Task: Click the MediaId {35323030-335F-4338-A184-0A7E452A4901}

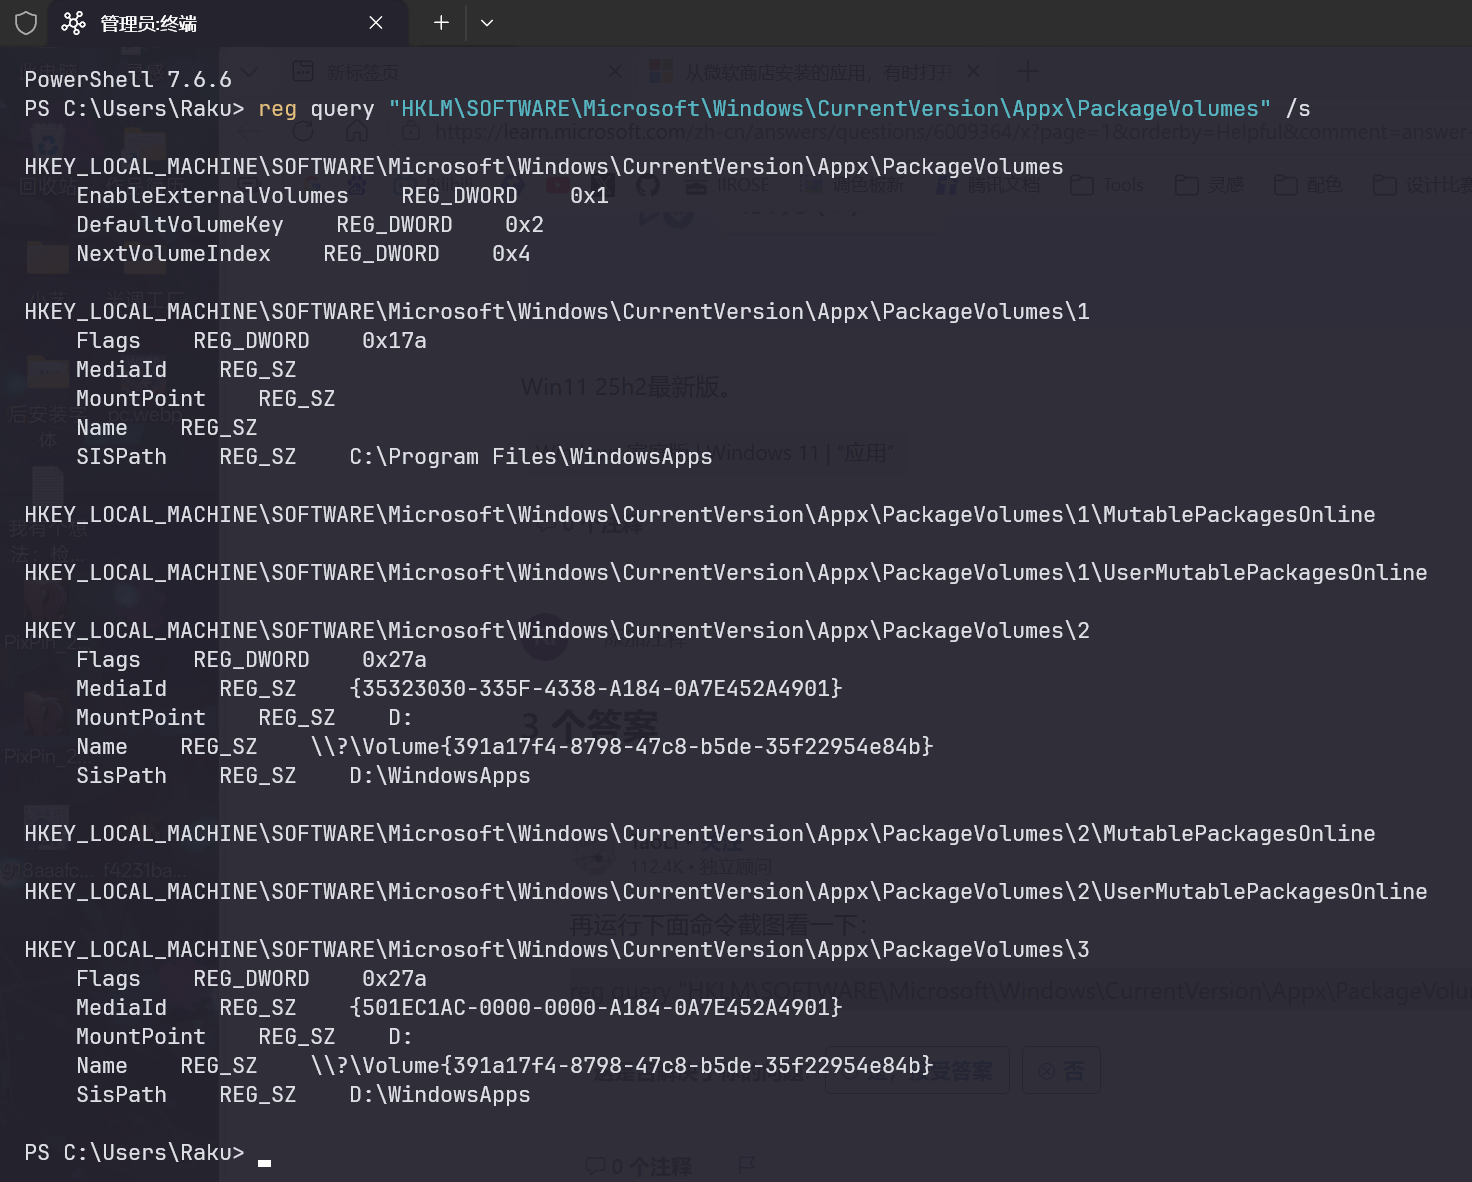Action: point(596,689)
